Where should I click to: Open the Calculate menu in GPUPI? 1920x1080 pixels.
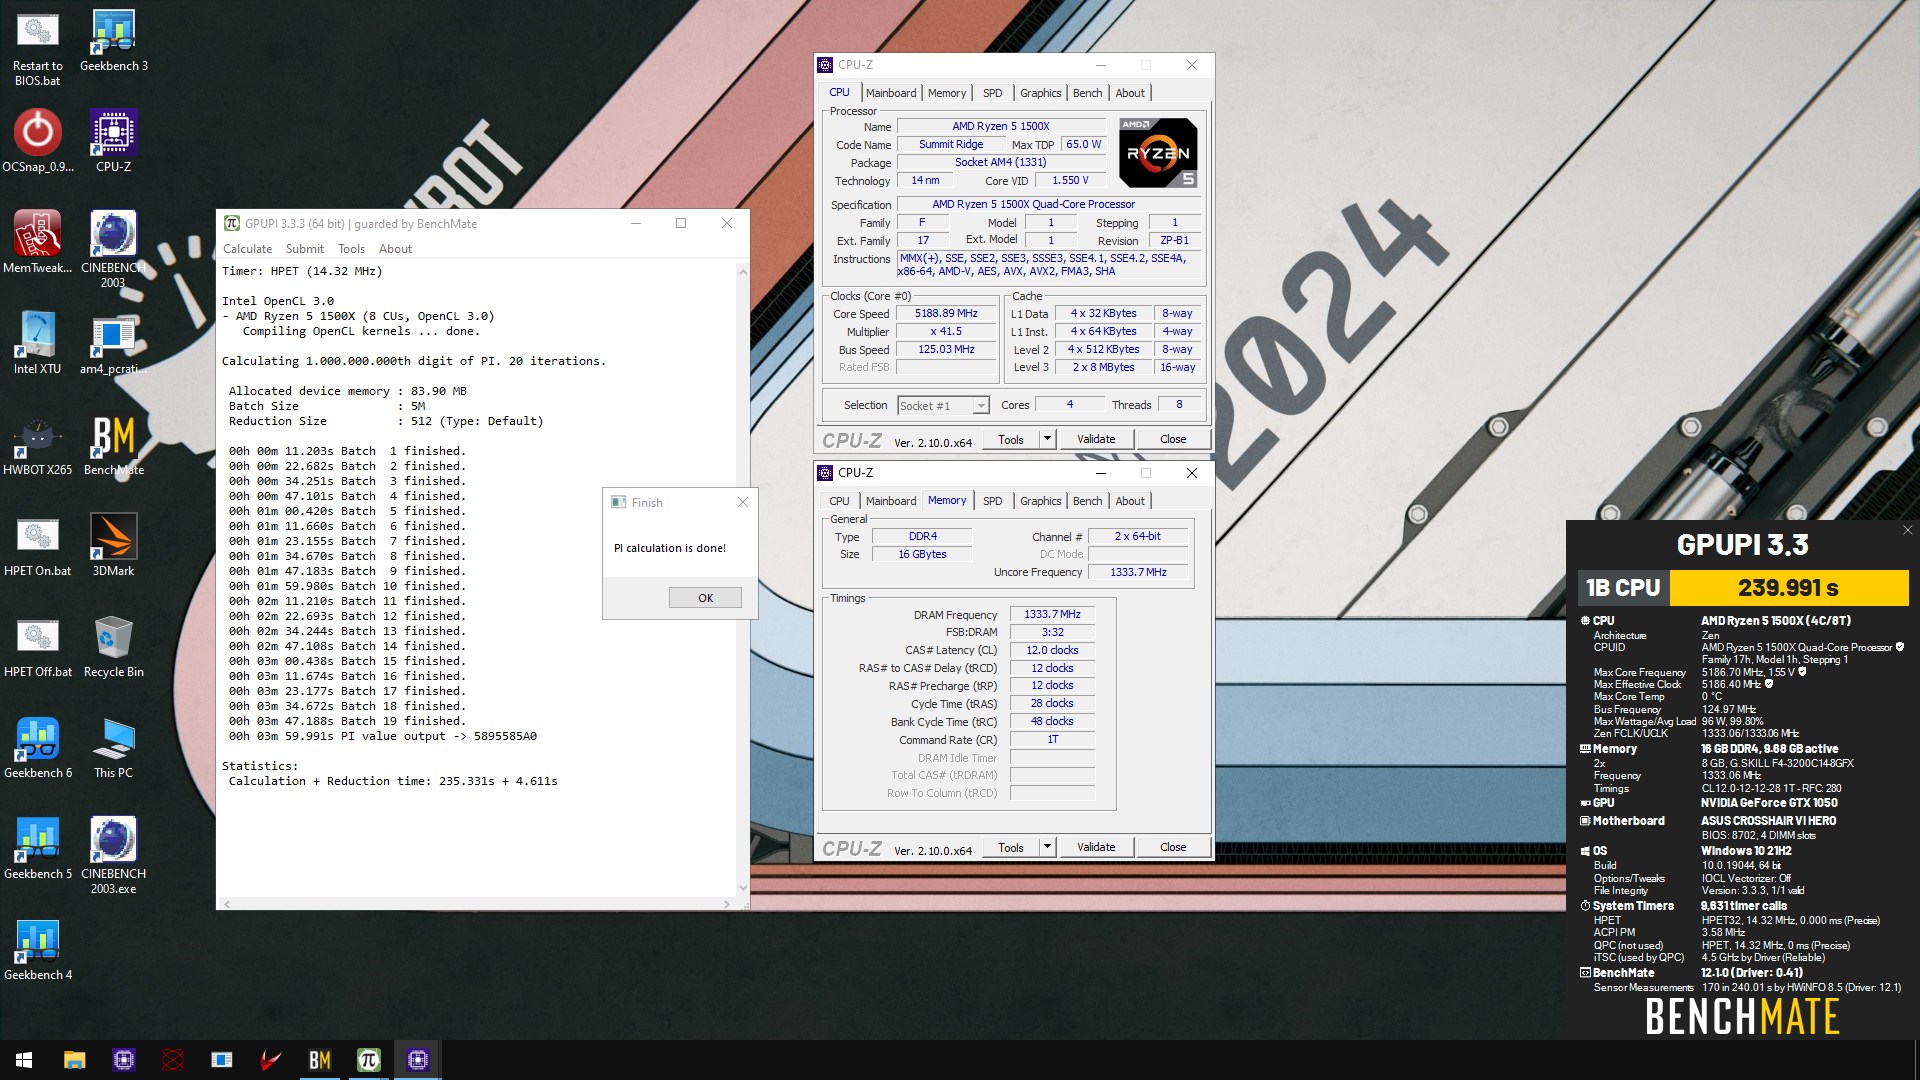point(247,249)
